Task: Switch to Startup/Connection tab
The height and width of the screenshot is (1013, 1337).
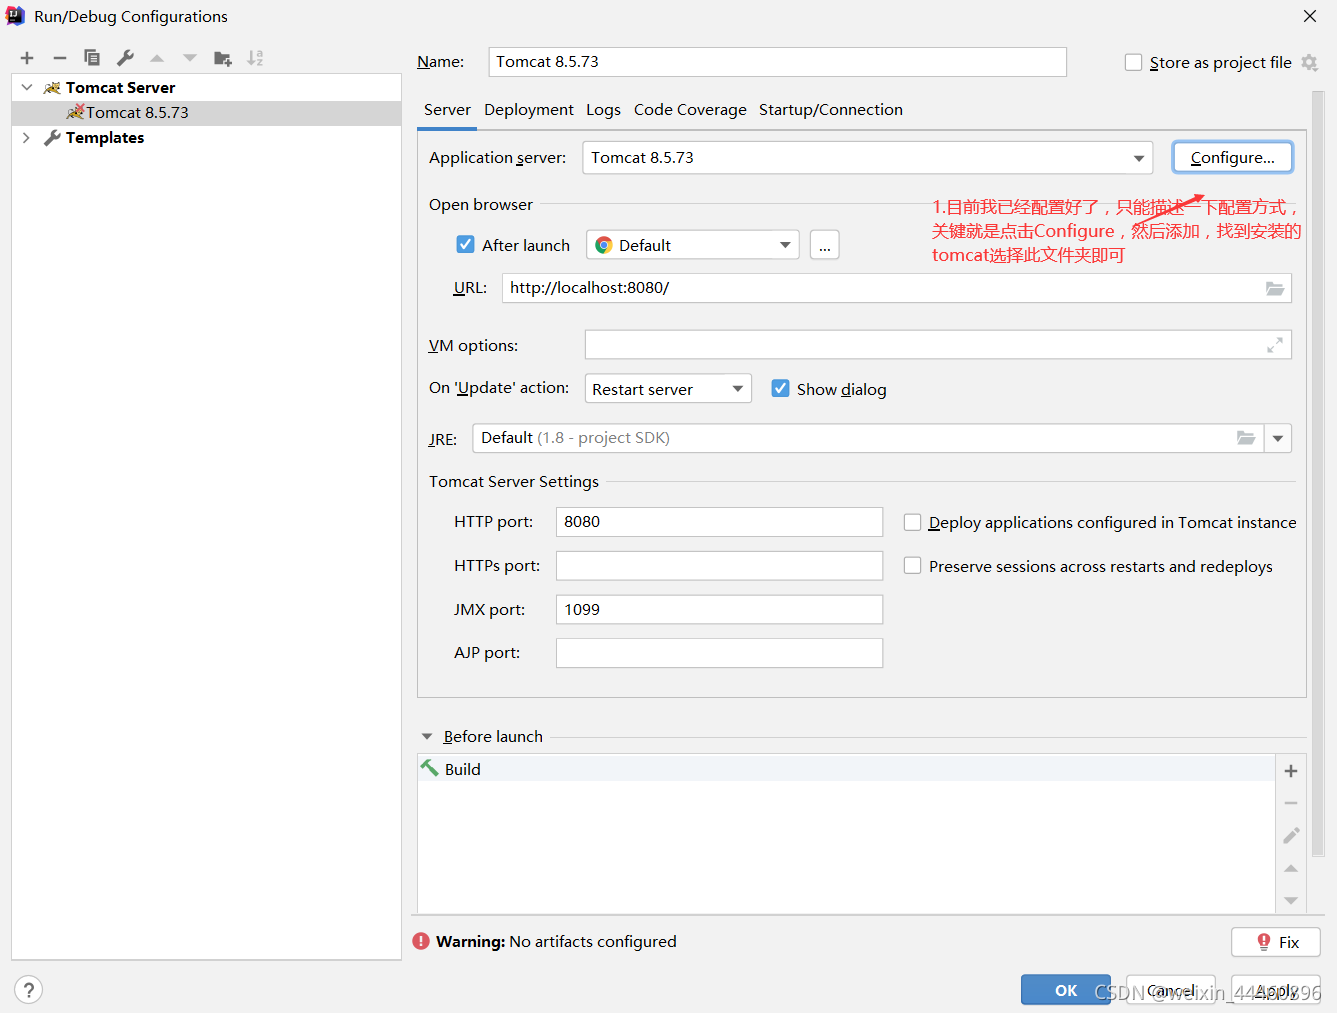Action: click(831, 110)
